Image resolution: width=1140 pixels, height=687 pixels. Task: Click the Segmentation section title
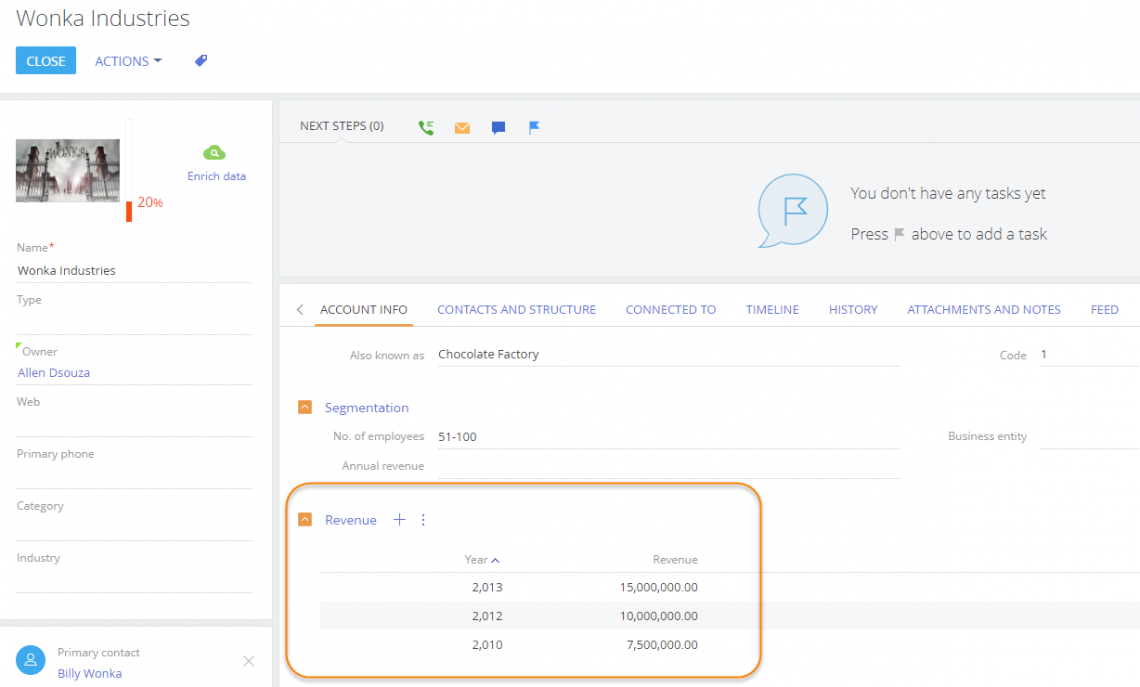click(x=366, y=408)
